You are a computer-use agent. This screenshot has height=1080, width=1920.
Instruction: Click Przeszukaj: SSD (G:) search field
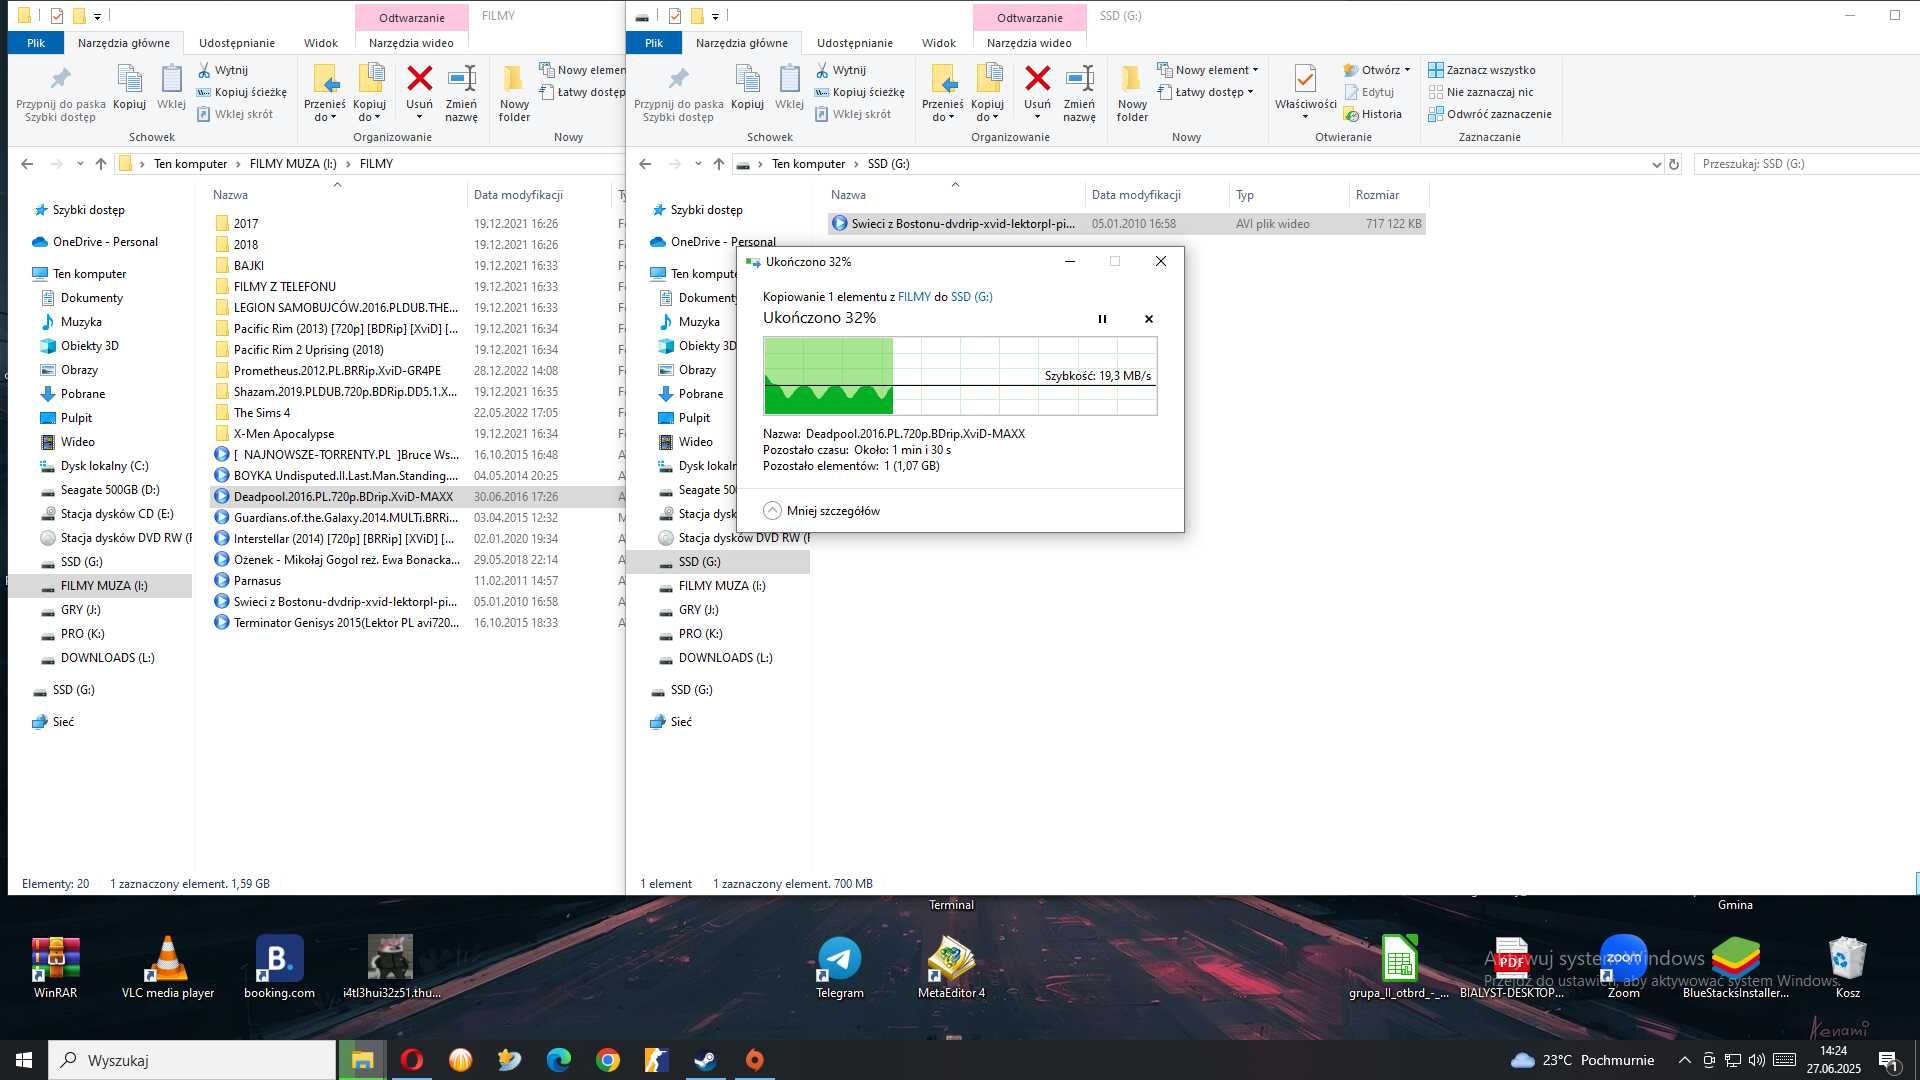click(1806, 164)
